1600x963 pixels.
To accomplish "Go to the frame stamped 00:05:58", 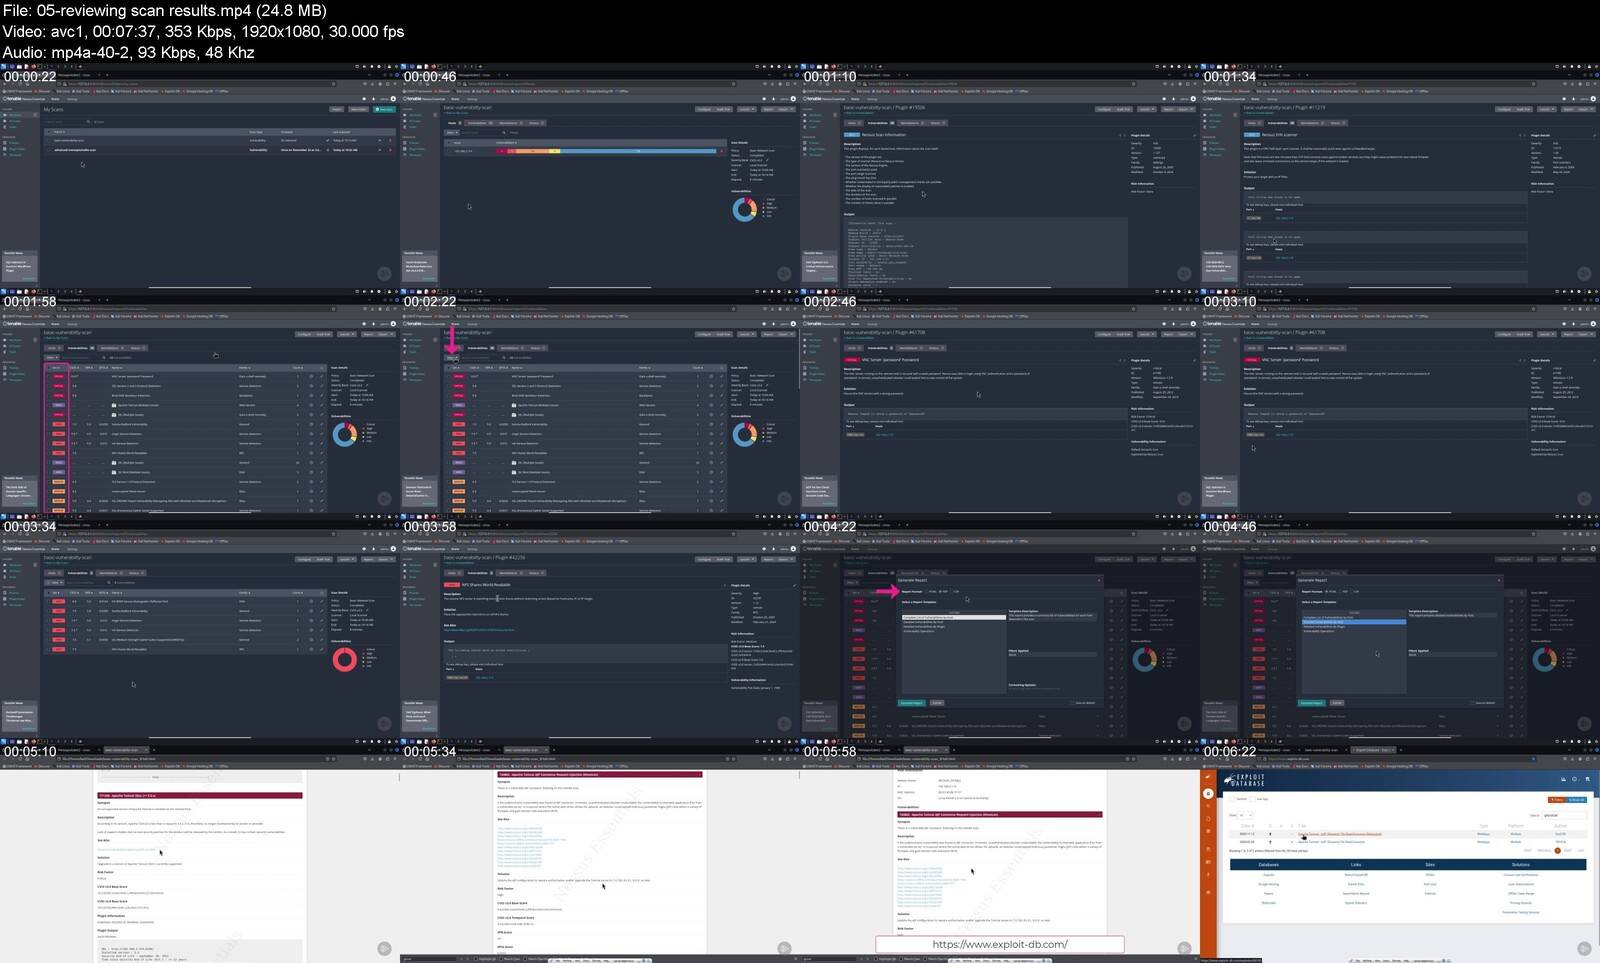I will pos(1000,853).
